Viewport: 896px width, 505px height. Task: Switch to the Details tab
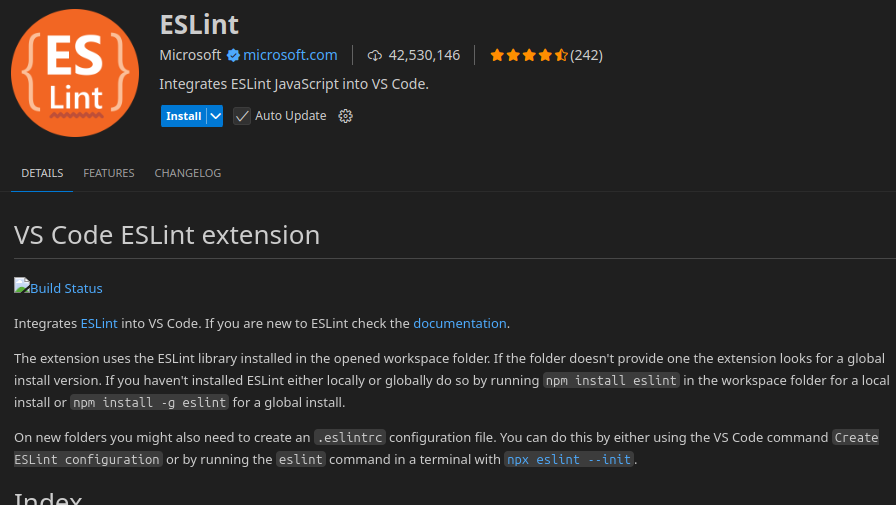coord(42,173)
